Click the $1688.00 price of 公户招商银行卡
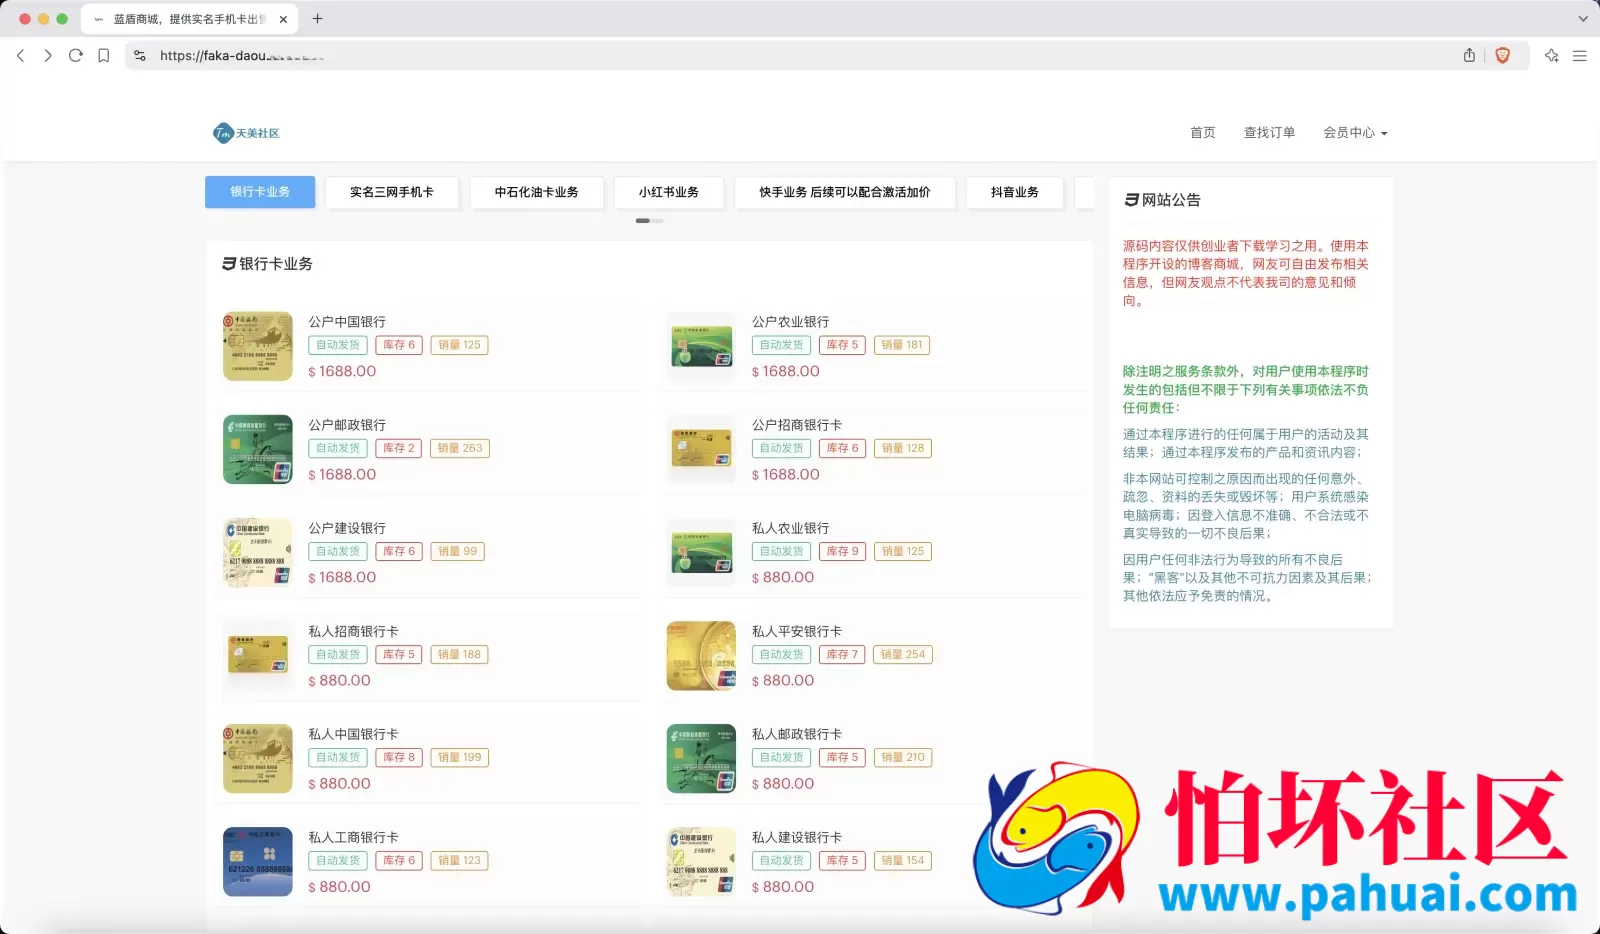Viewport: 1600px width, 934px height. coord(786,474)
